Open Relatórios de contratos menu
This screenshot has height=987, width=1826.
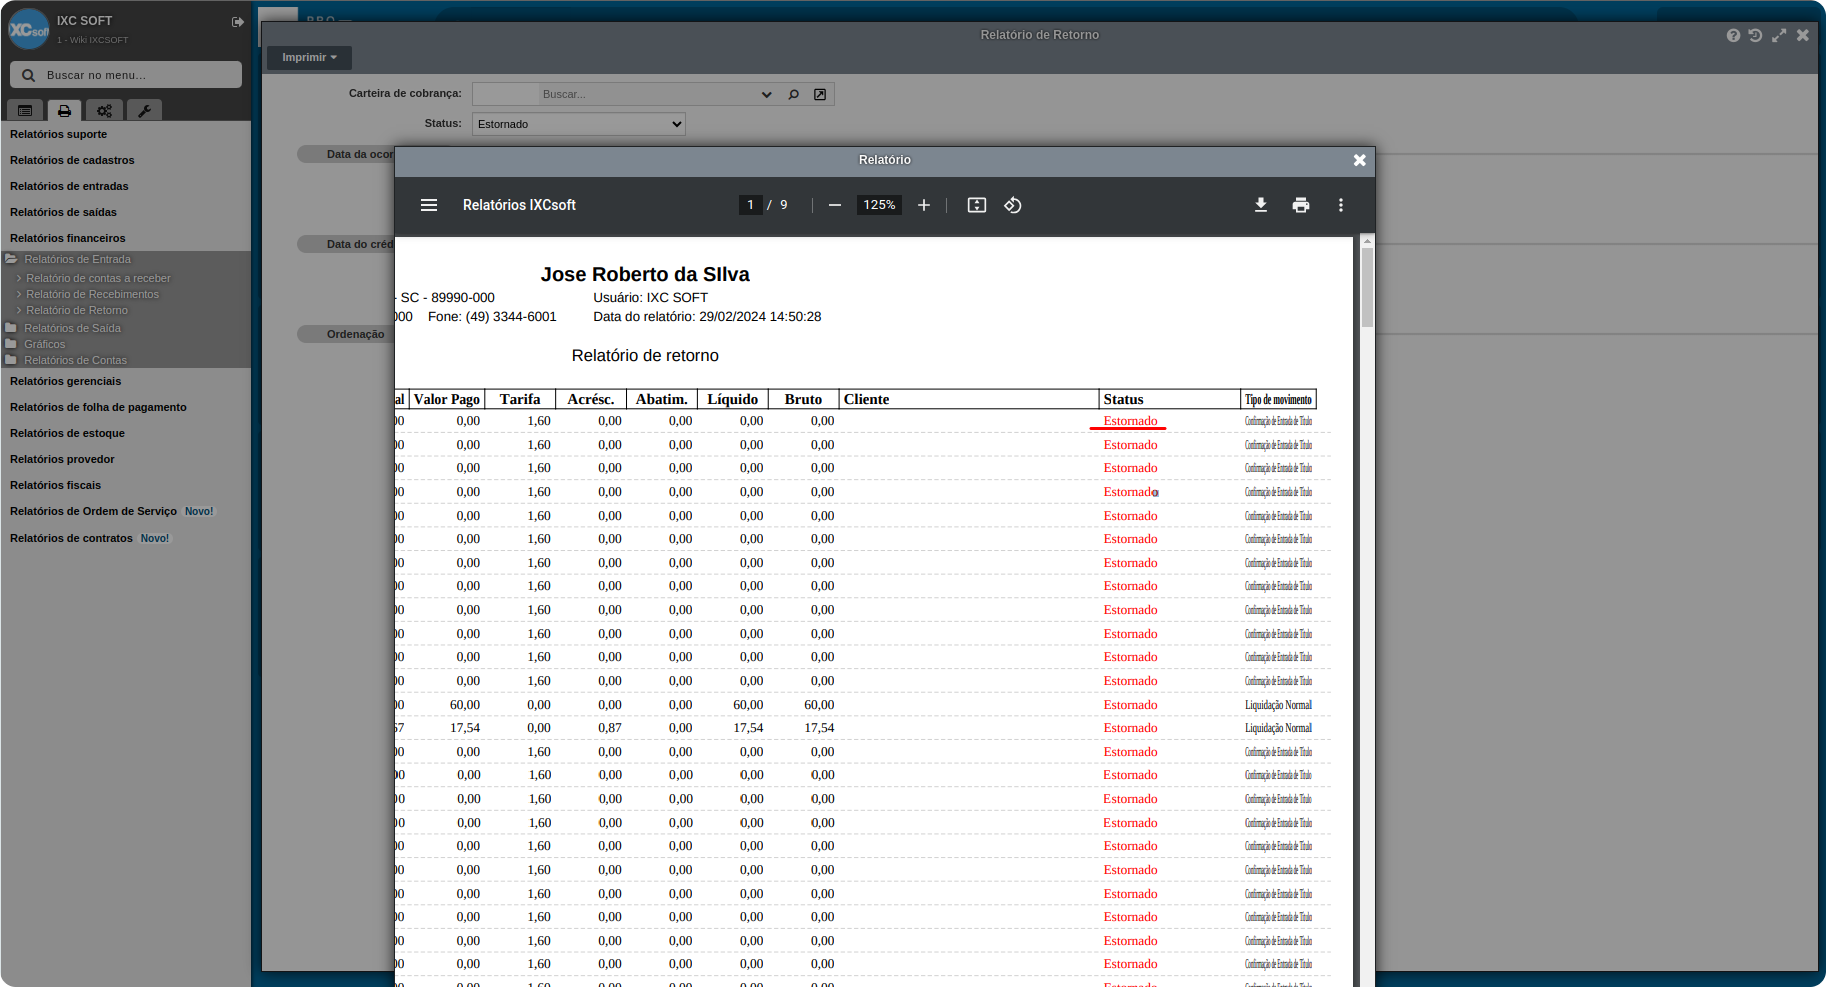[71, 538]
